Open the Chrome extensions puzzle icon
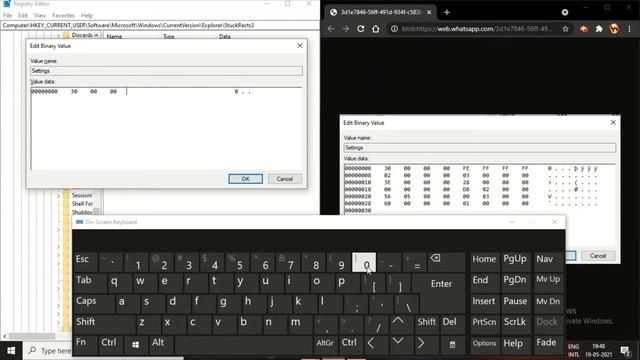This screenshot has height=360, width=640. coord(599,29)
